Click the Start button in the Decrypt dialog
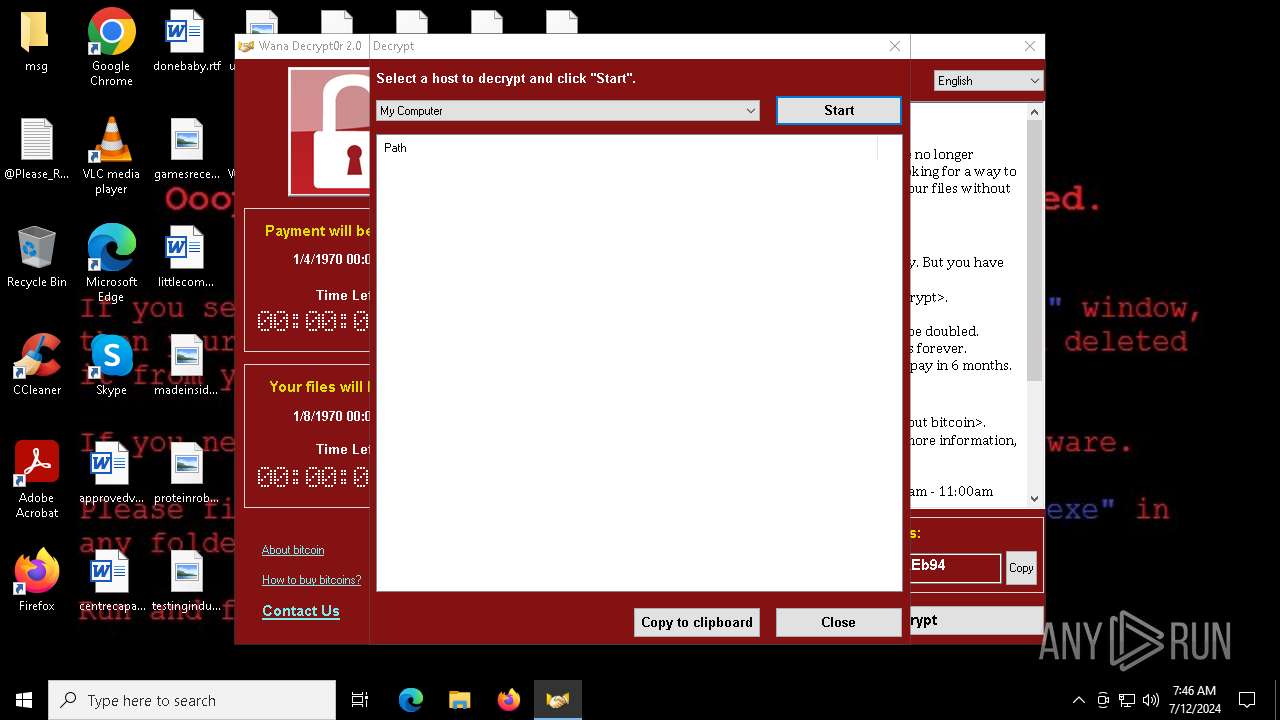The image size is (1280, 720). 839,111
